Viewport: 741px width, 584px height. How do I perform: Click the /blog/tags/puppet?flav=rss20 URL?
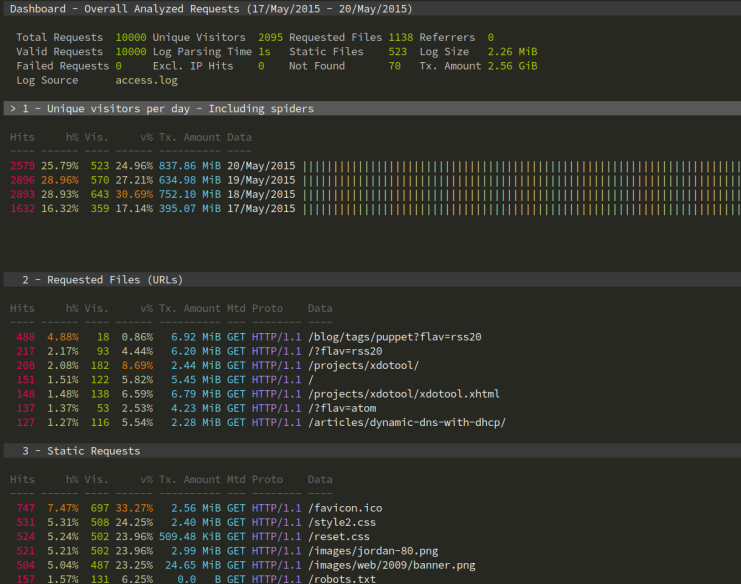pyautogui.click(x=394, y=337)
